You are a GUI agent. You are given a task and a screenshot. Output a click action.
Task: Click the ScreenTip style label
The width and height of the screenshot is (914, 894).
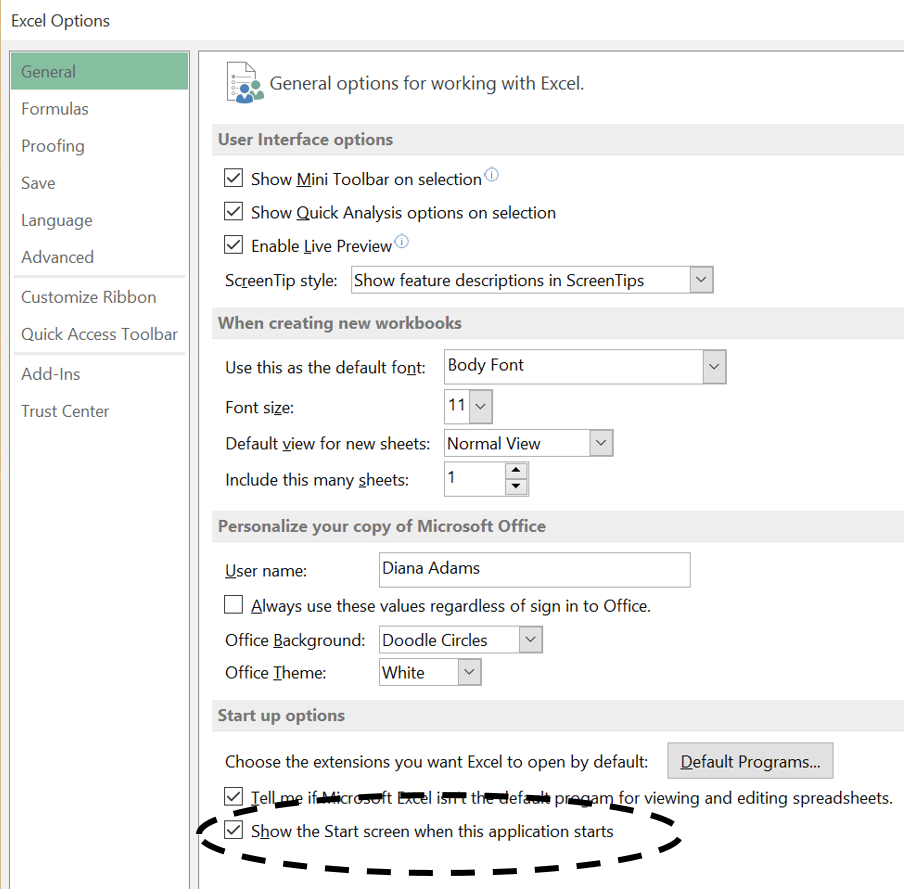point(282,281)
